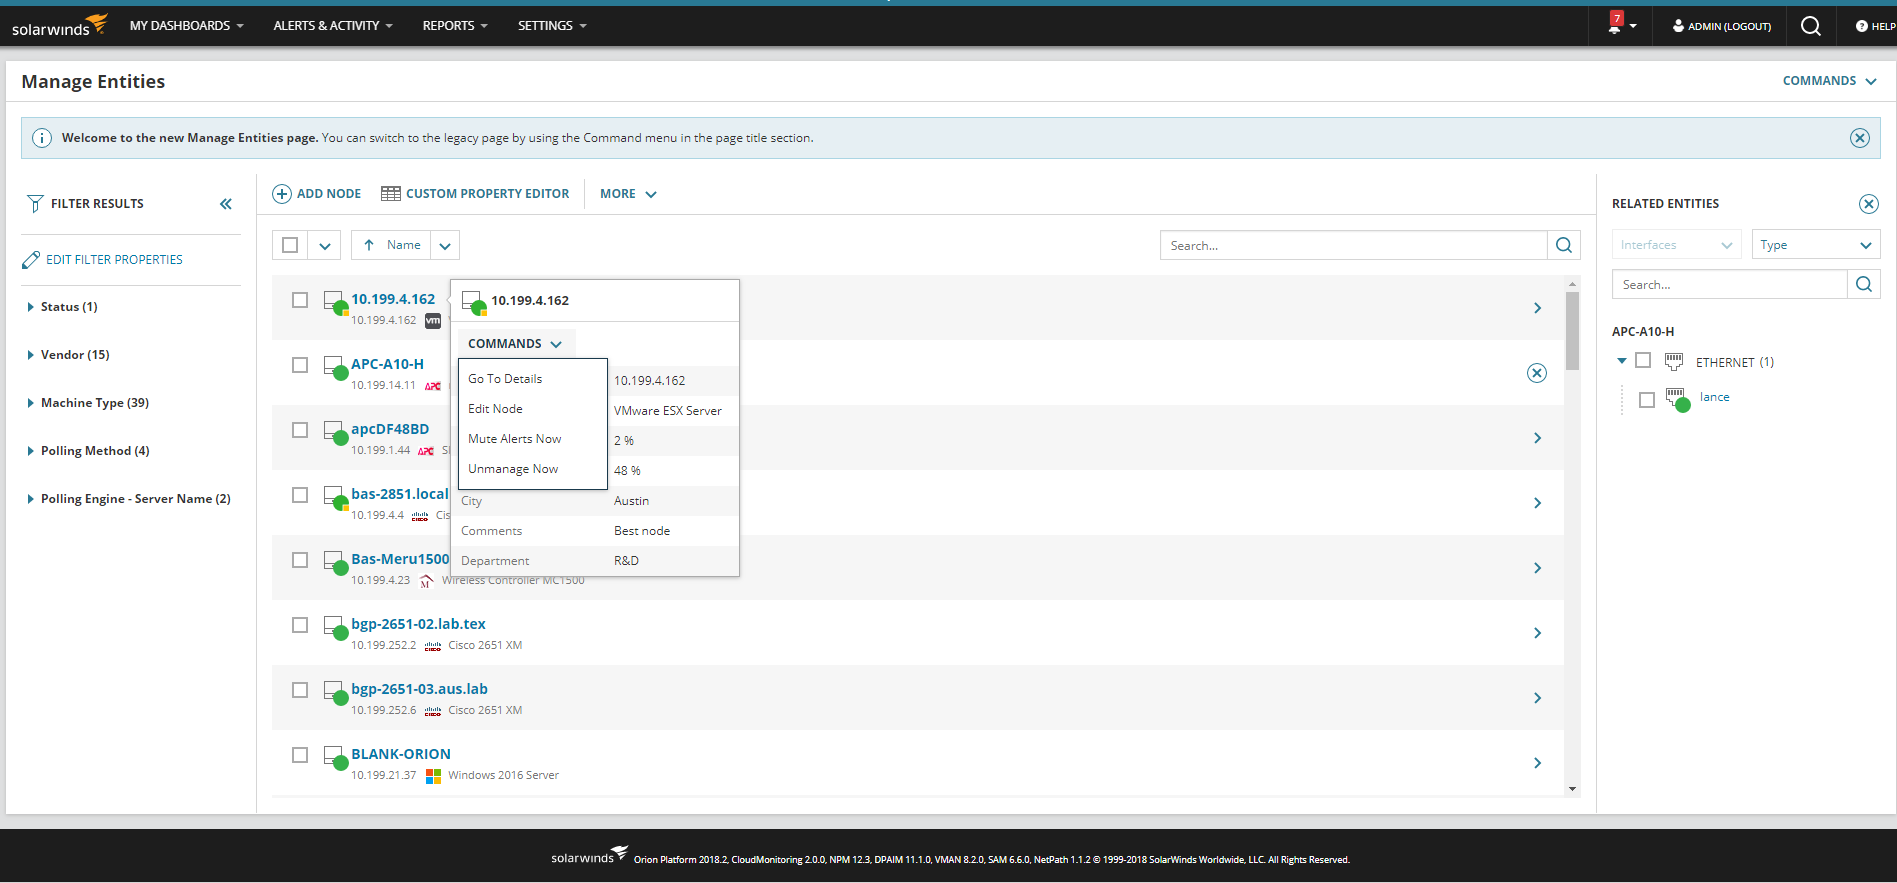Close the Related Entities panel
The width and height of the screenshot is (1897, 883).
(x=1868, y=204)
